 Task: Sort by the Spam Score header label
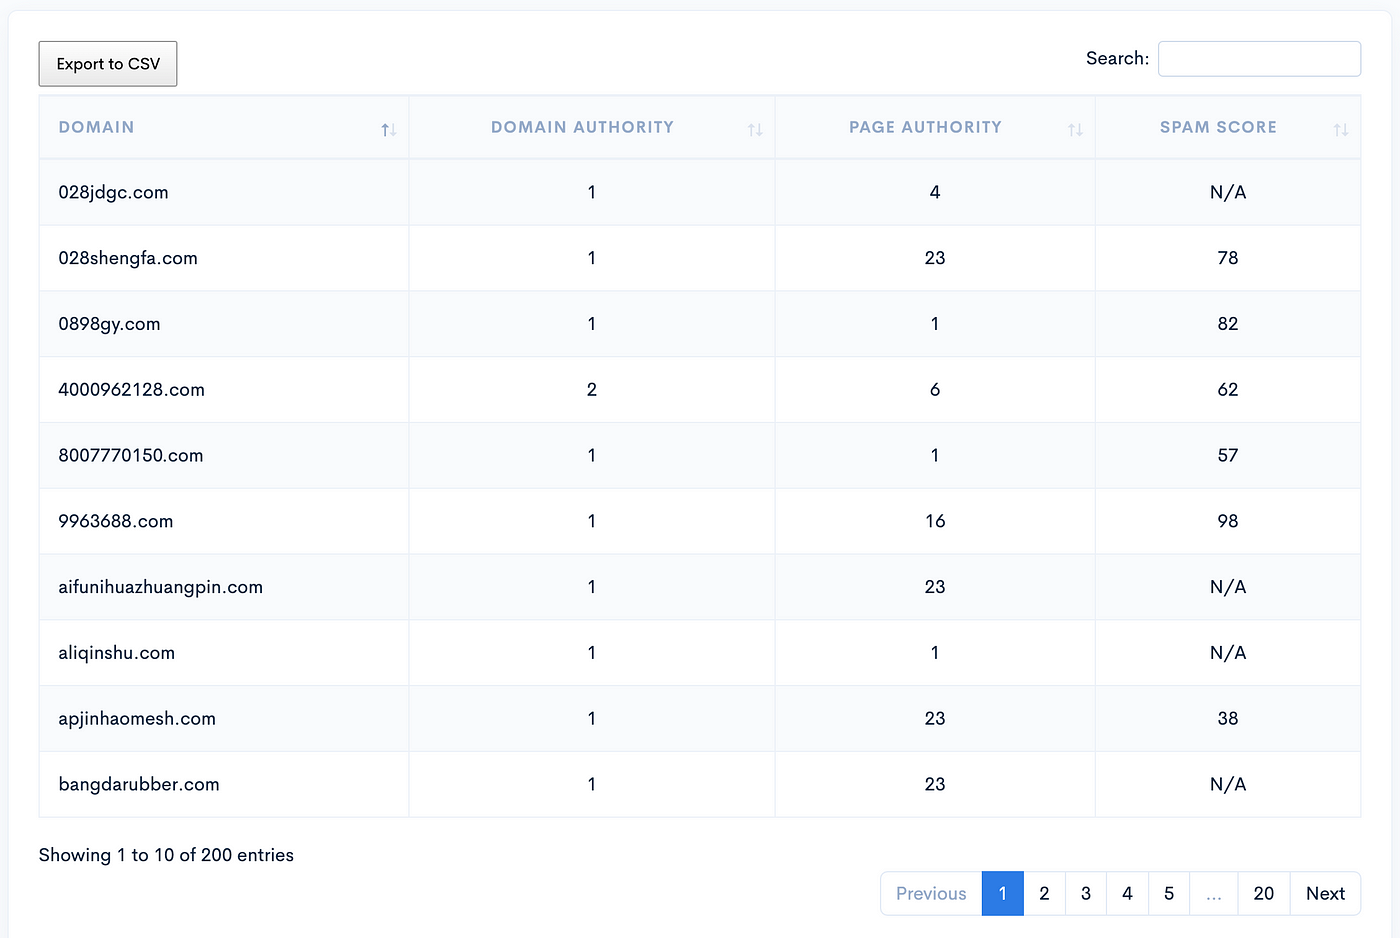tap(1218, 127)
